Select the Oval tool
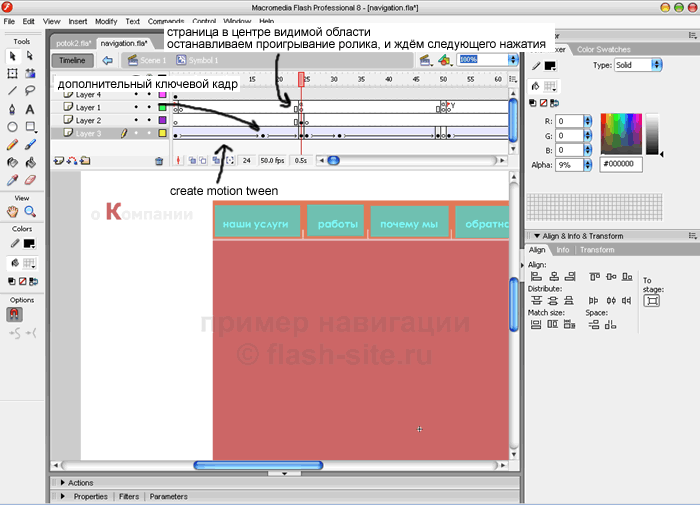This screenshot has width=700, height=505. 12,127
